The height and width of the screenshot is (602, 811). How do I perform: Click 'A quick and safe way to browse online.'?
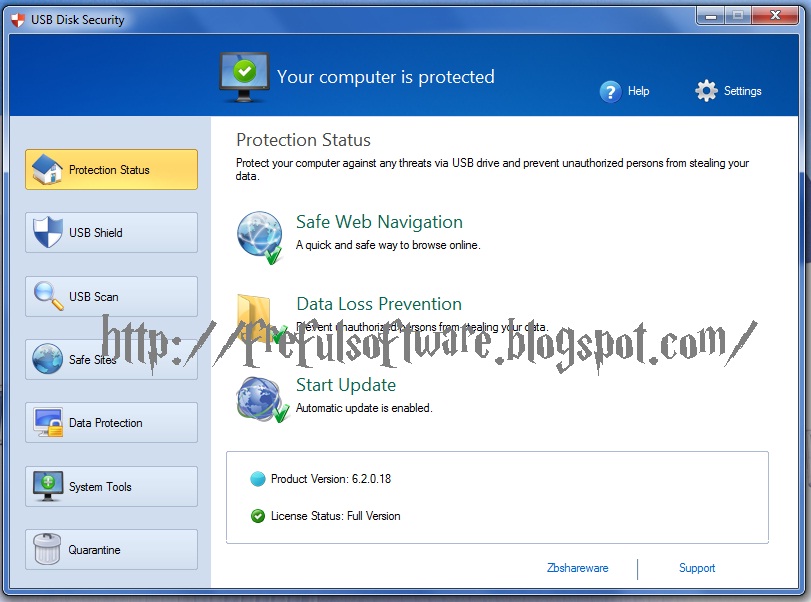(x=388, y=245)
